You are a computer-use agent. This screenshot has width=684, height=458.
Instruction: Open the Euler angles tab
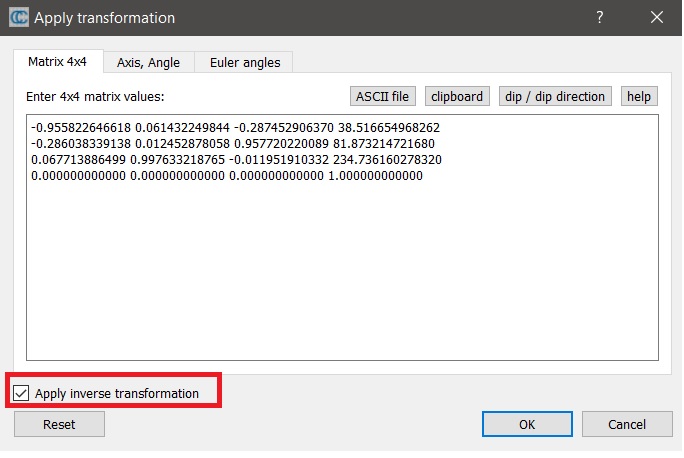(245, 62)
